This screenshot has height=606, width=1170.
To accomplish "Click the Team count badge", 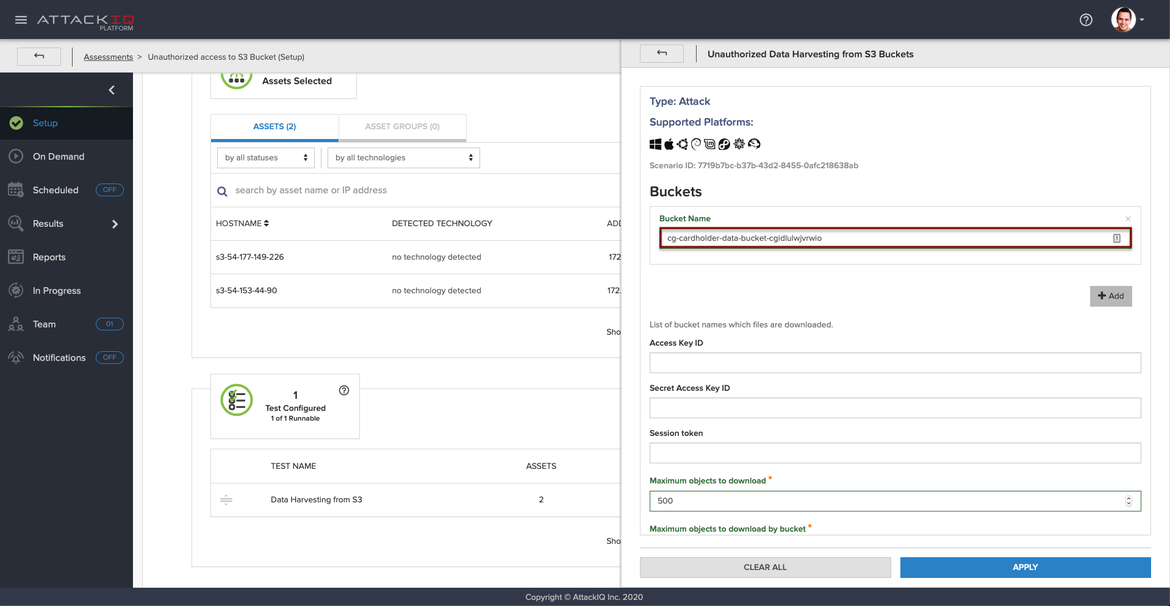I will [x=109, y=324].
